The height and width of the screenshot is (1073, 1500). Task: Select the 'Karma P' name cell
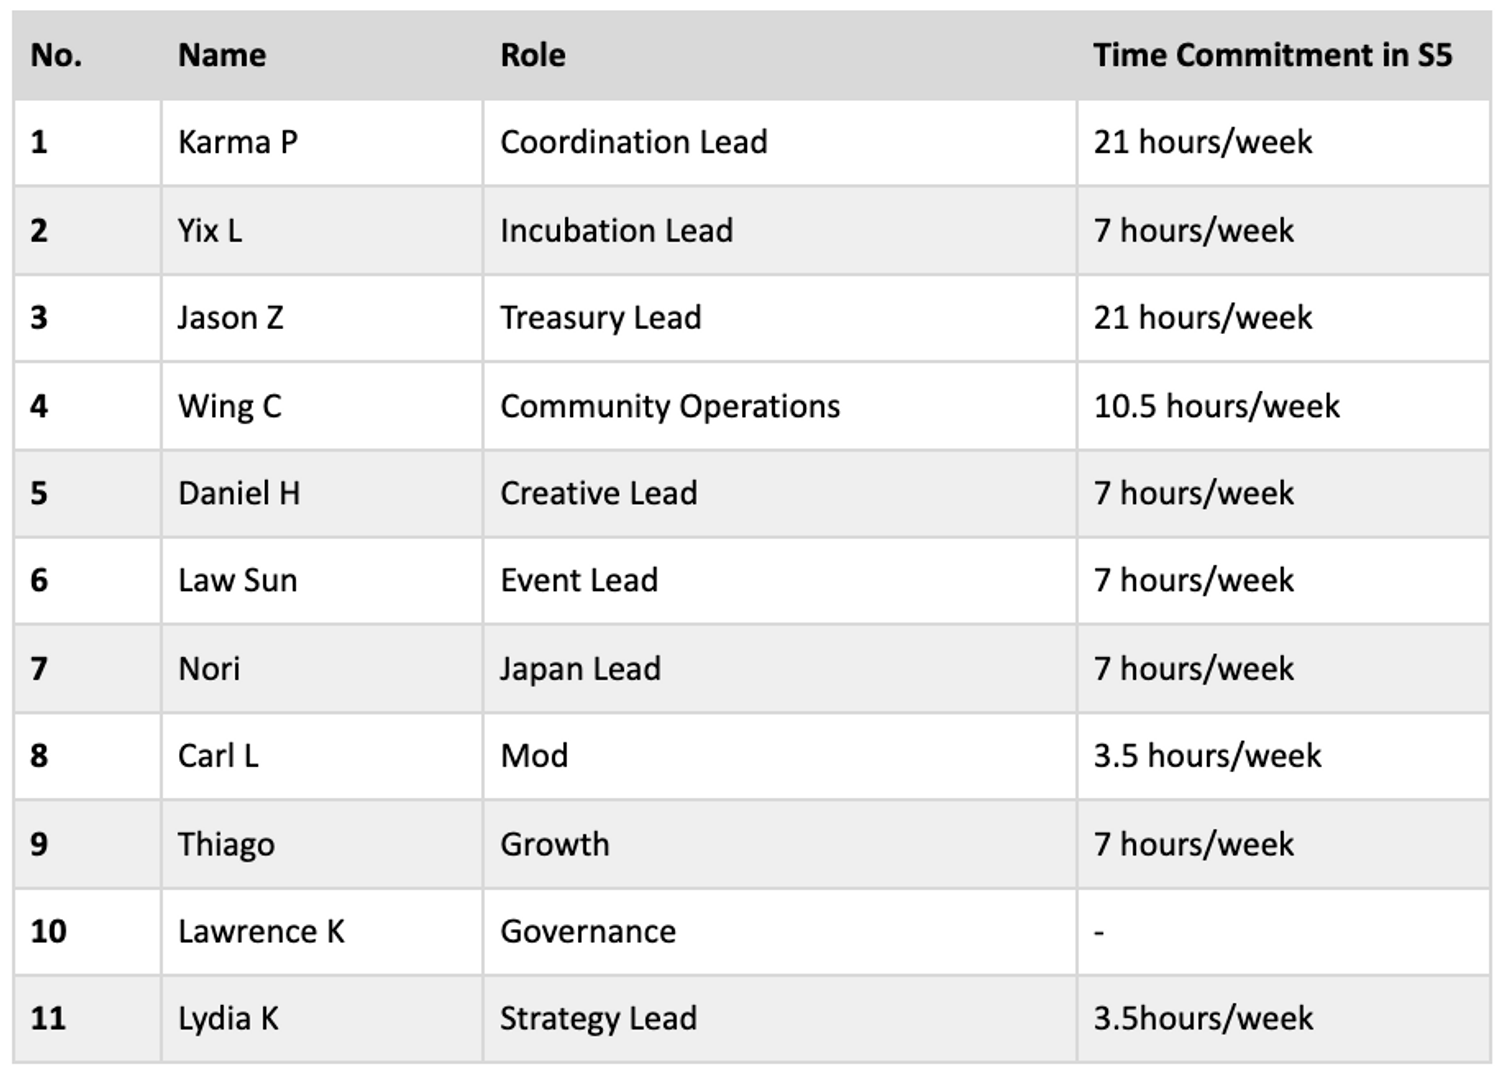coord(238,142)
